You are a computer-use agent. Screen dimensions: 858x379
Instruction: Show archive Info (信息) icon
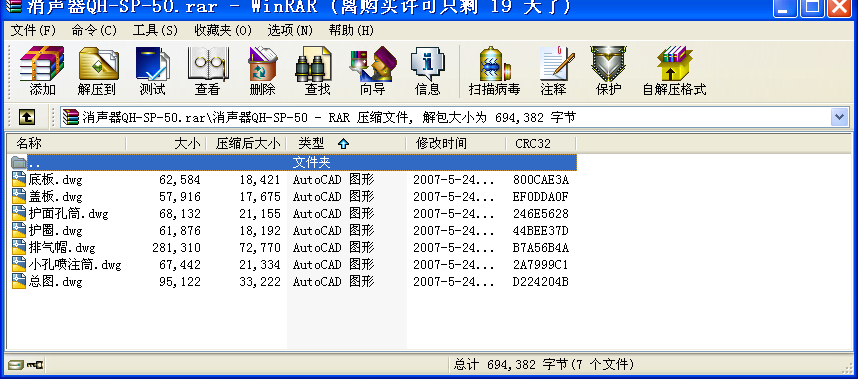(427, 71)
